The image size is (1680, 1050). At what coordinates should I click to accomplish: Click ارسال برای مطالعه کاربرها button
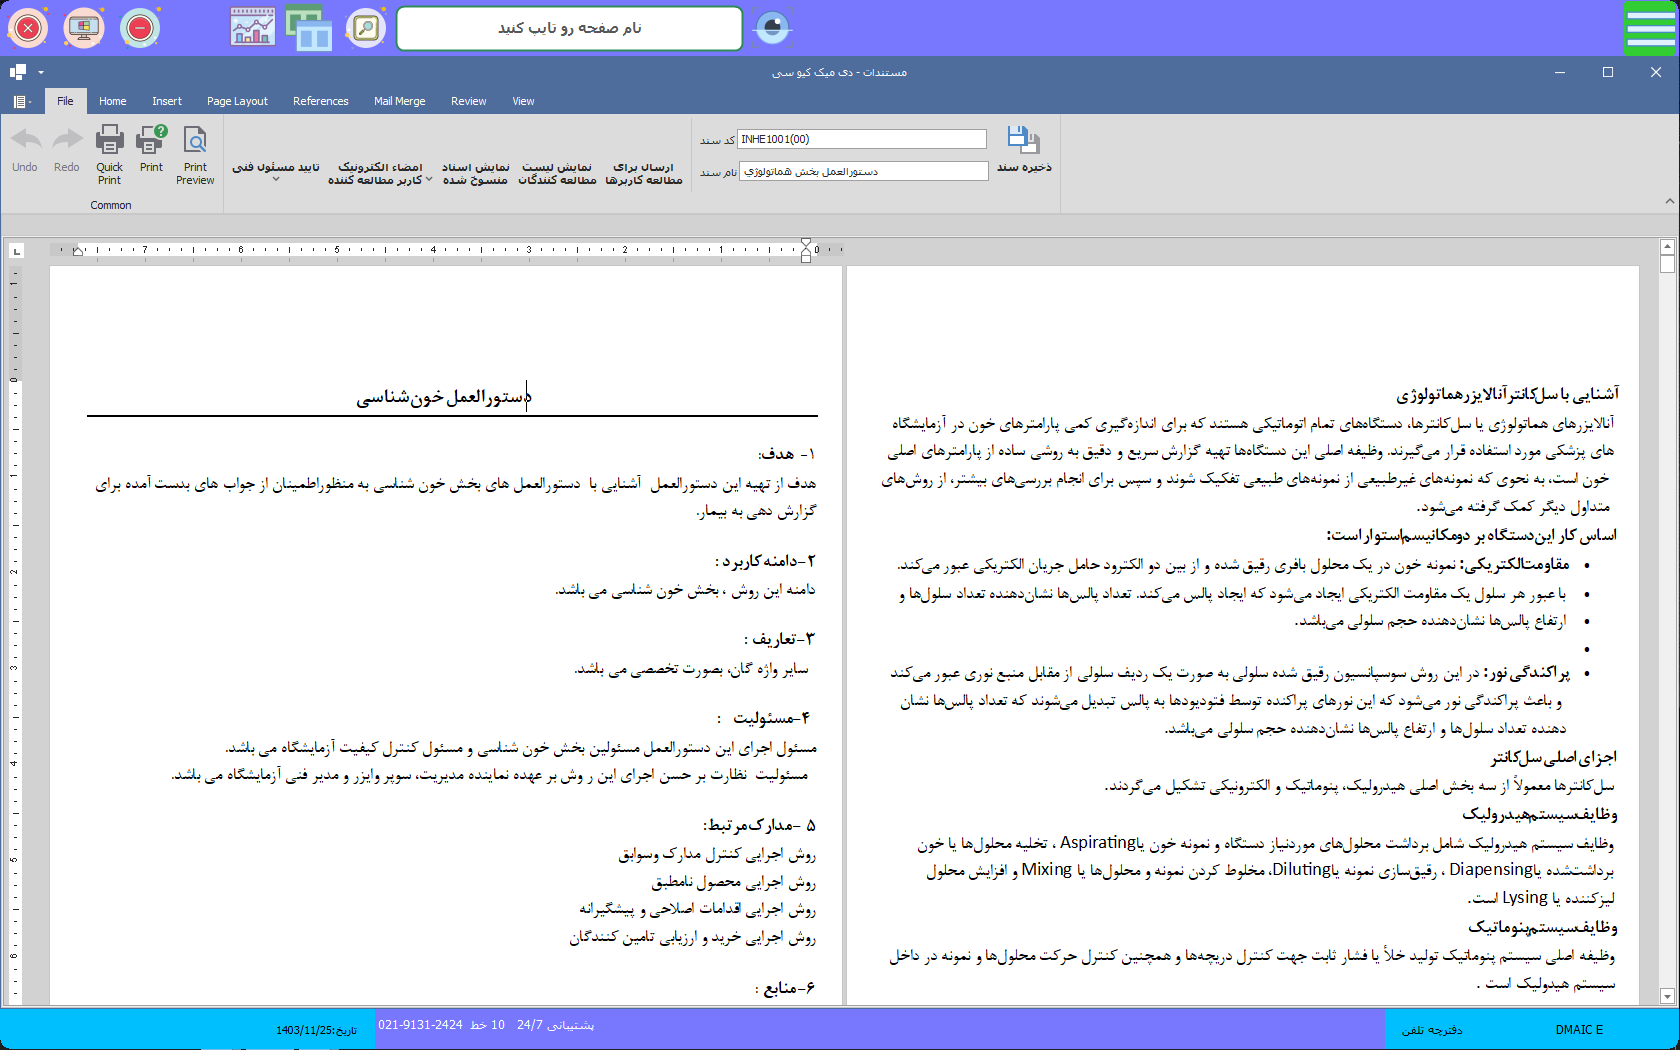644,173
